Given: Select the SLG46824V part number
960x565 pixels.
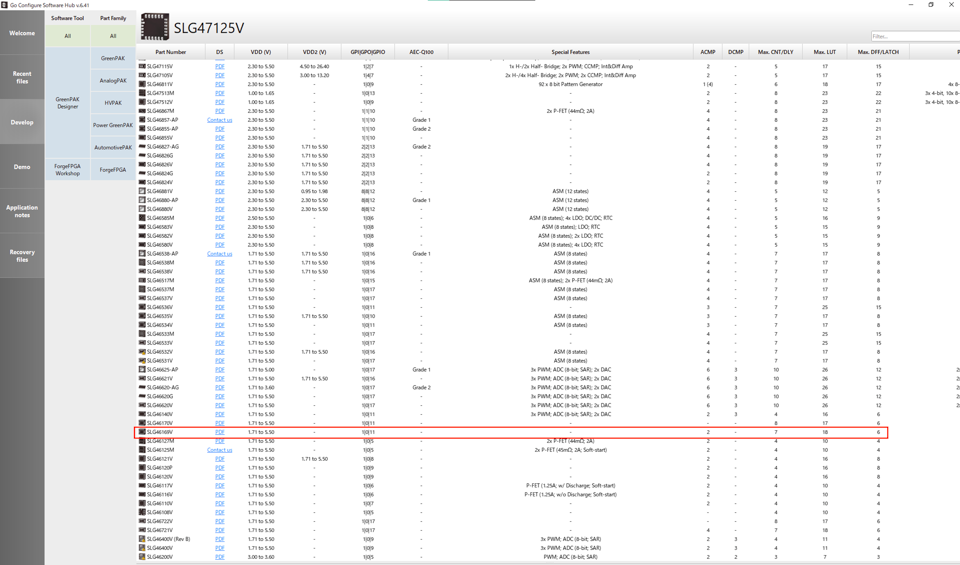Looking at the screenshot, I should (160, 182).
